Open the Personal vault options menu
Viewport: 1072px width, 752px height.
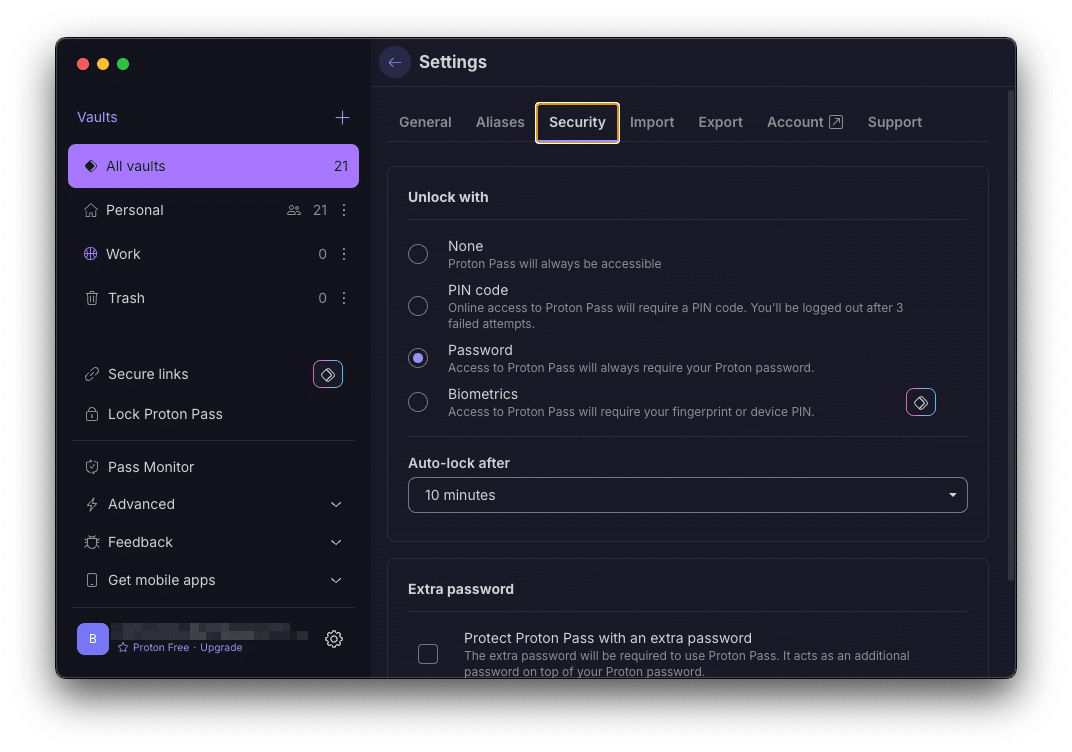point(344,210)
